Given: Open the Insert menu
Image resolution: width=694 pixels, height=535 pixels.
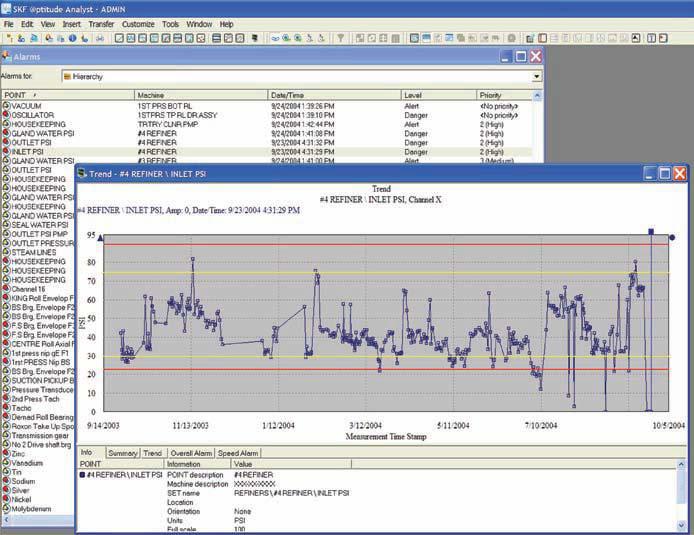Looking at the screenshot, I should click(72, 24).
